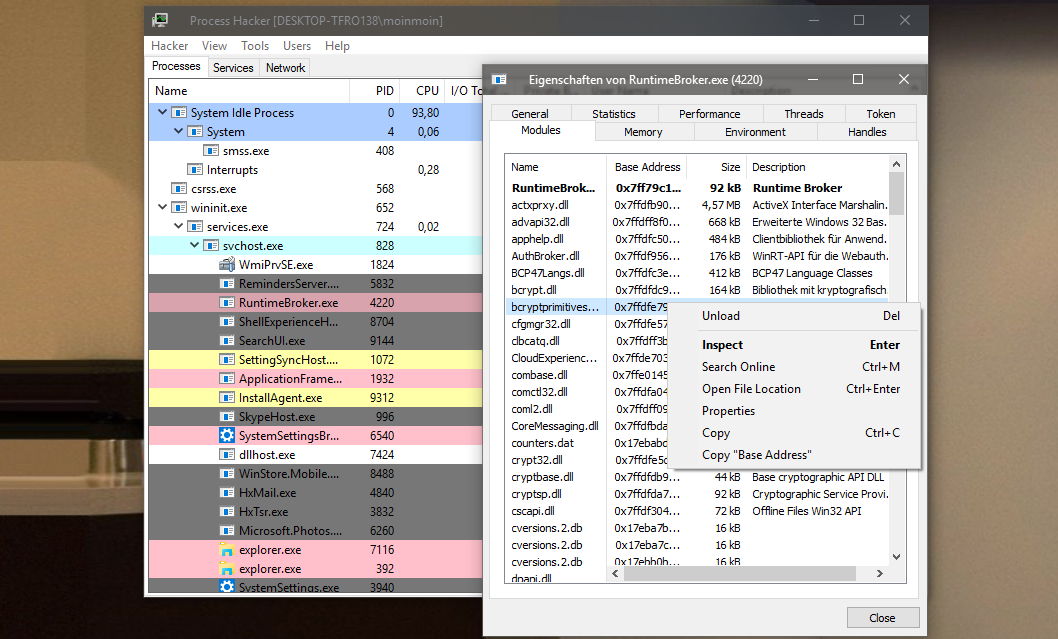Click the dllhost.exe process icon
The width and height of the screenshot is (1058, 639).
[x=227, y=455]
